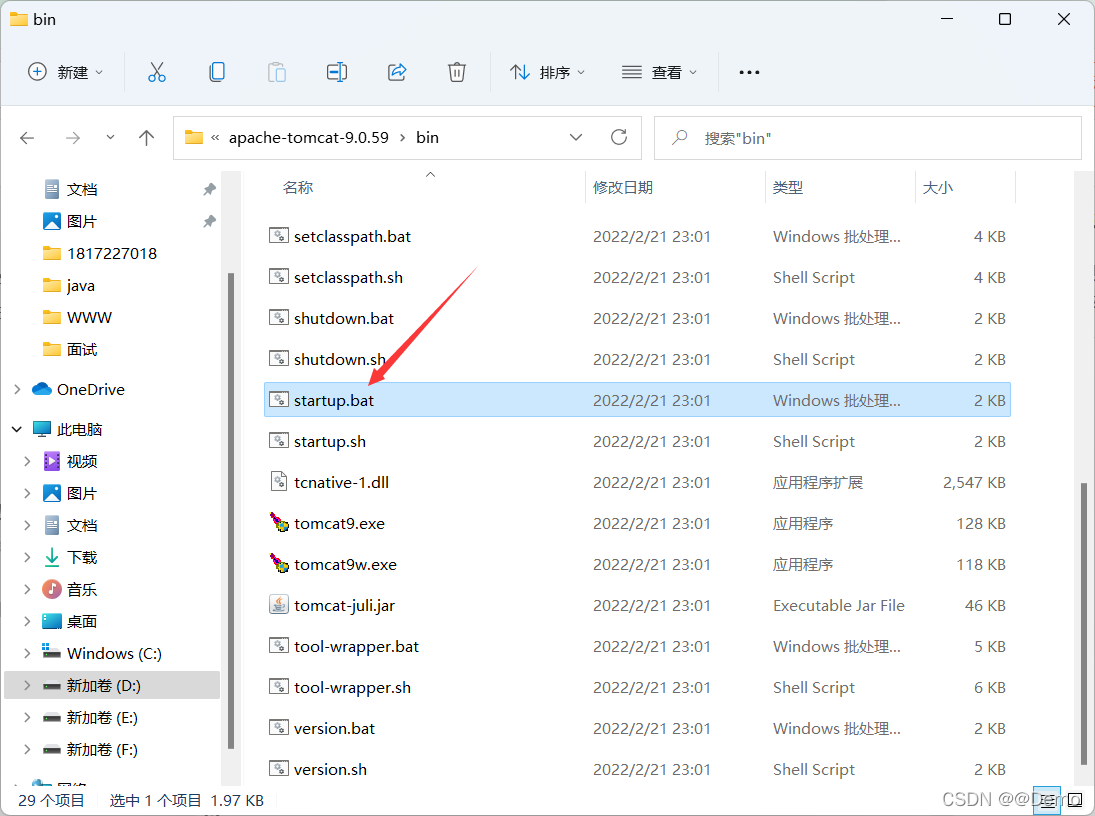Click the tomcat9w.exe application icon
Screen dimensions: 1095x816
[x=279, y=564]
